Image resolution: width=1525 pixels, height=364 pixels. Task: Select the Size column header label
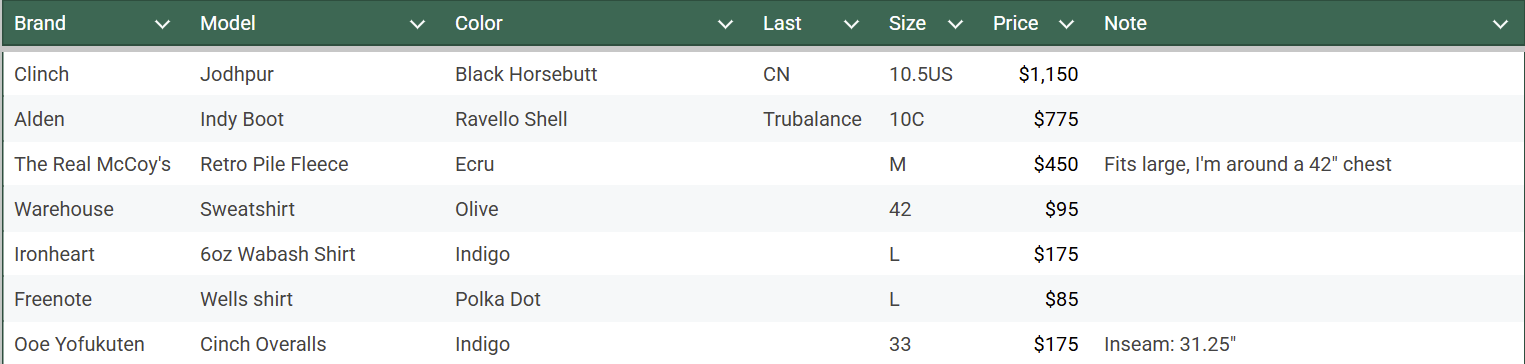click(907, 23)
